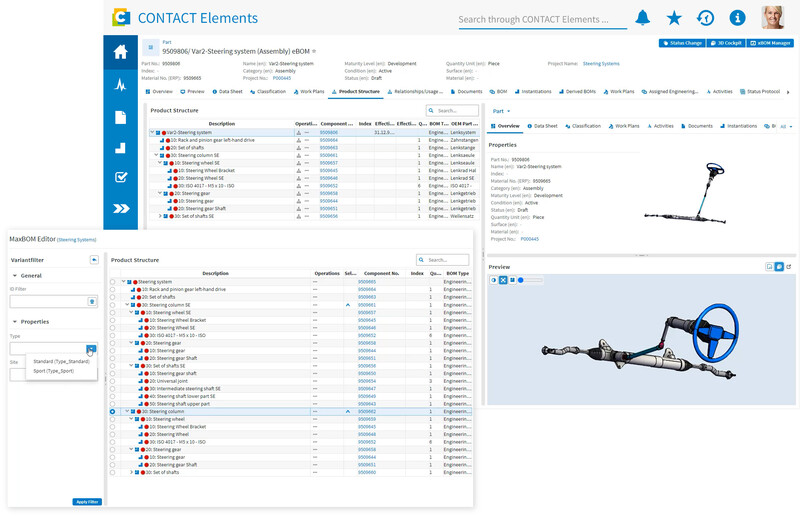Open the documents sidebar icon

[120, 117]
